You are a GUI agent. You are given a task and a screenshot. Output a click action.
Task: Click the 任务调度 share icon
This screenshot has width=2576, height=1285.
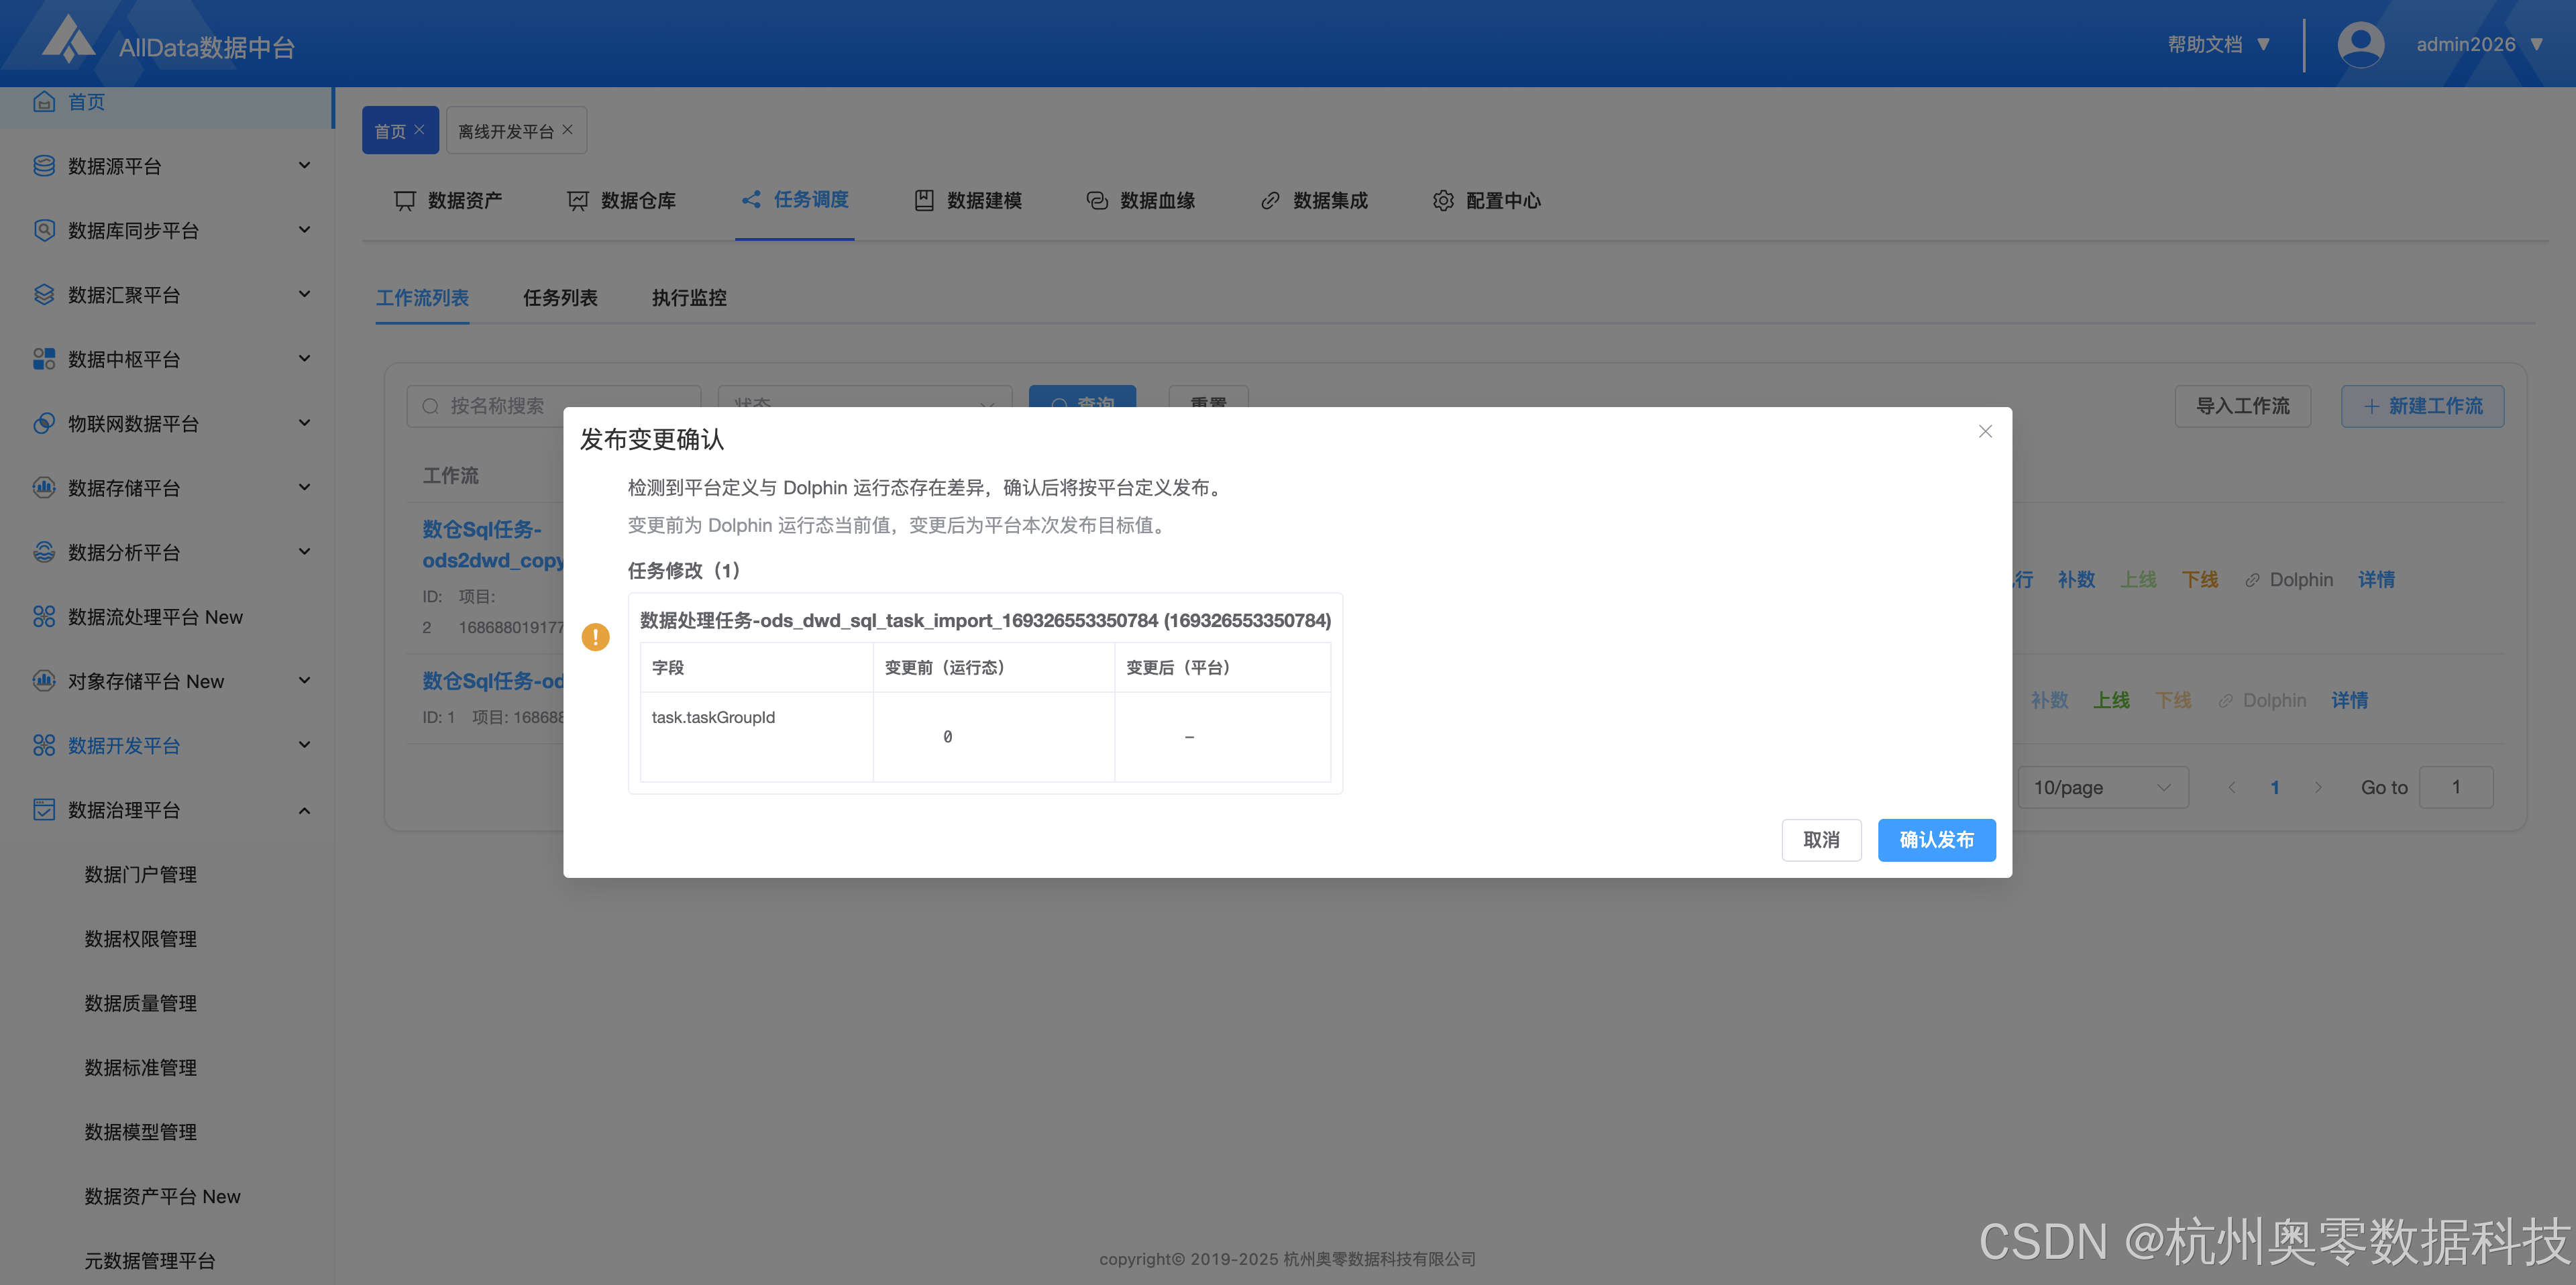(751, 200)
